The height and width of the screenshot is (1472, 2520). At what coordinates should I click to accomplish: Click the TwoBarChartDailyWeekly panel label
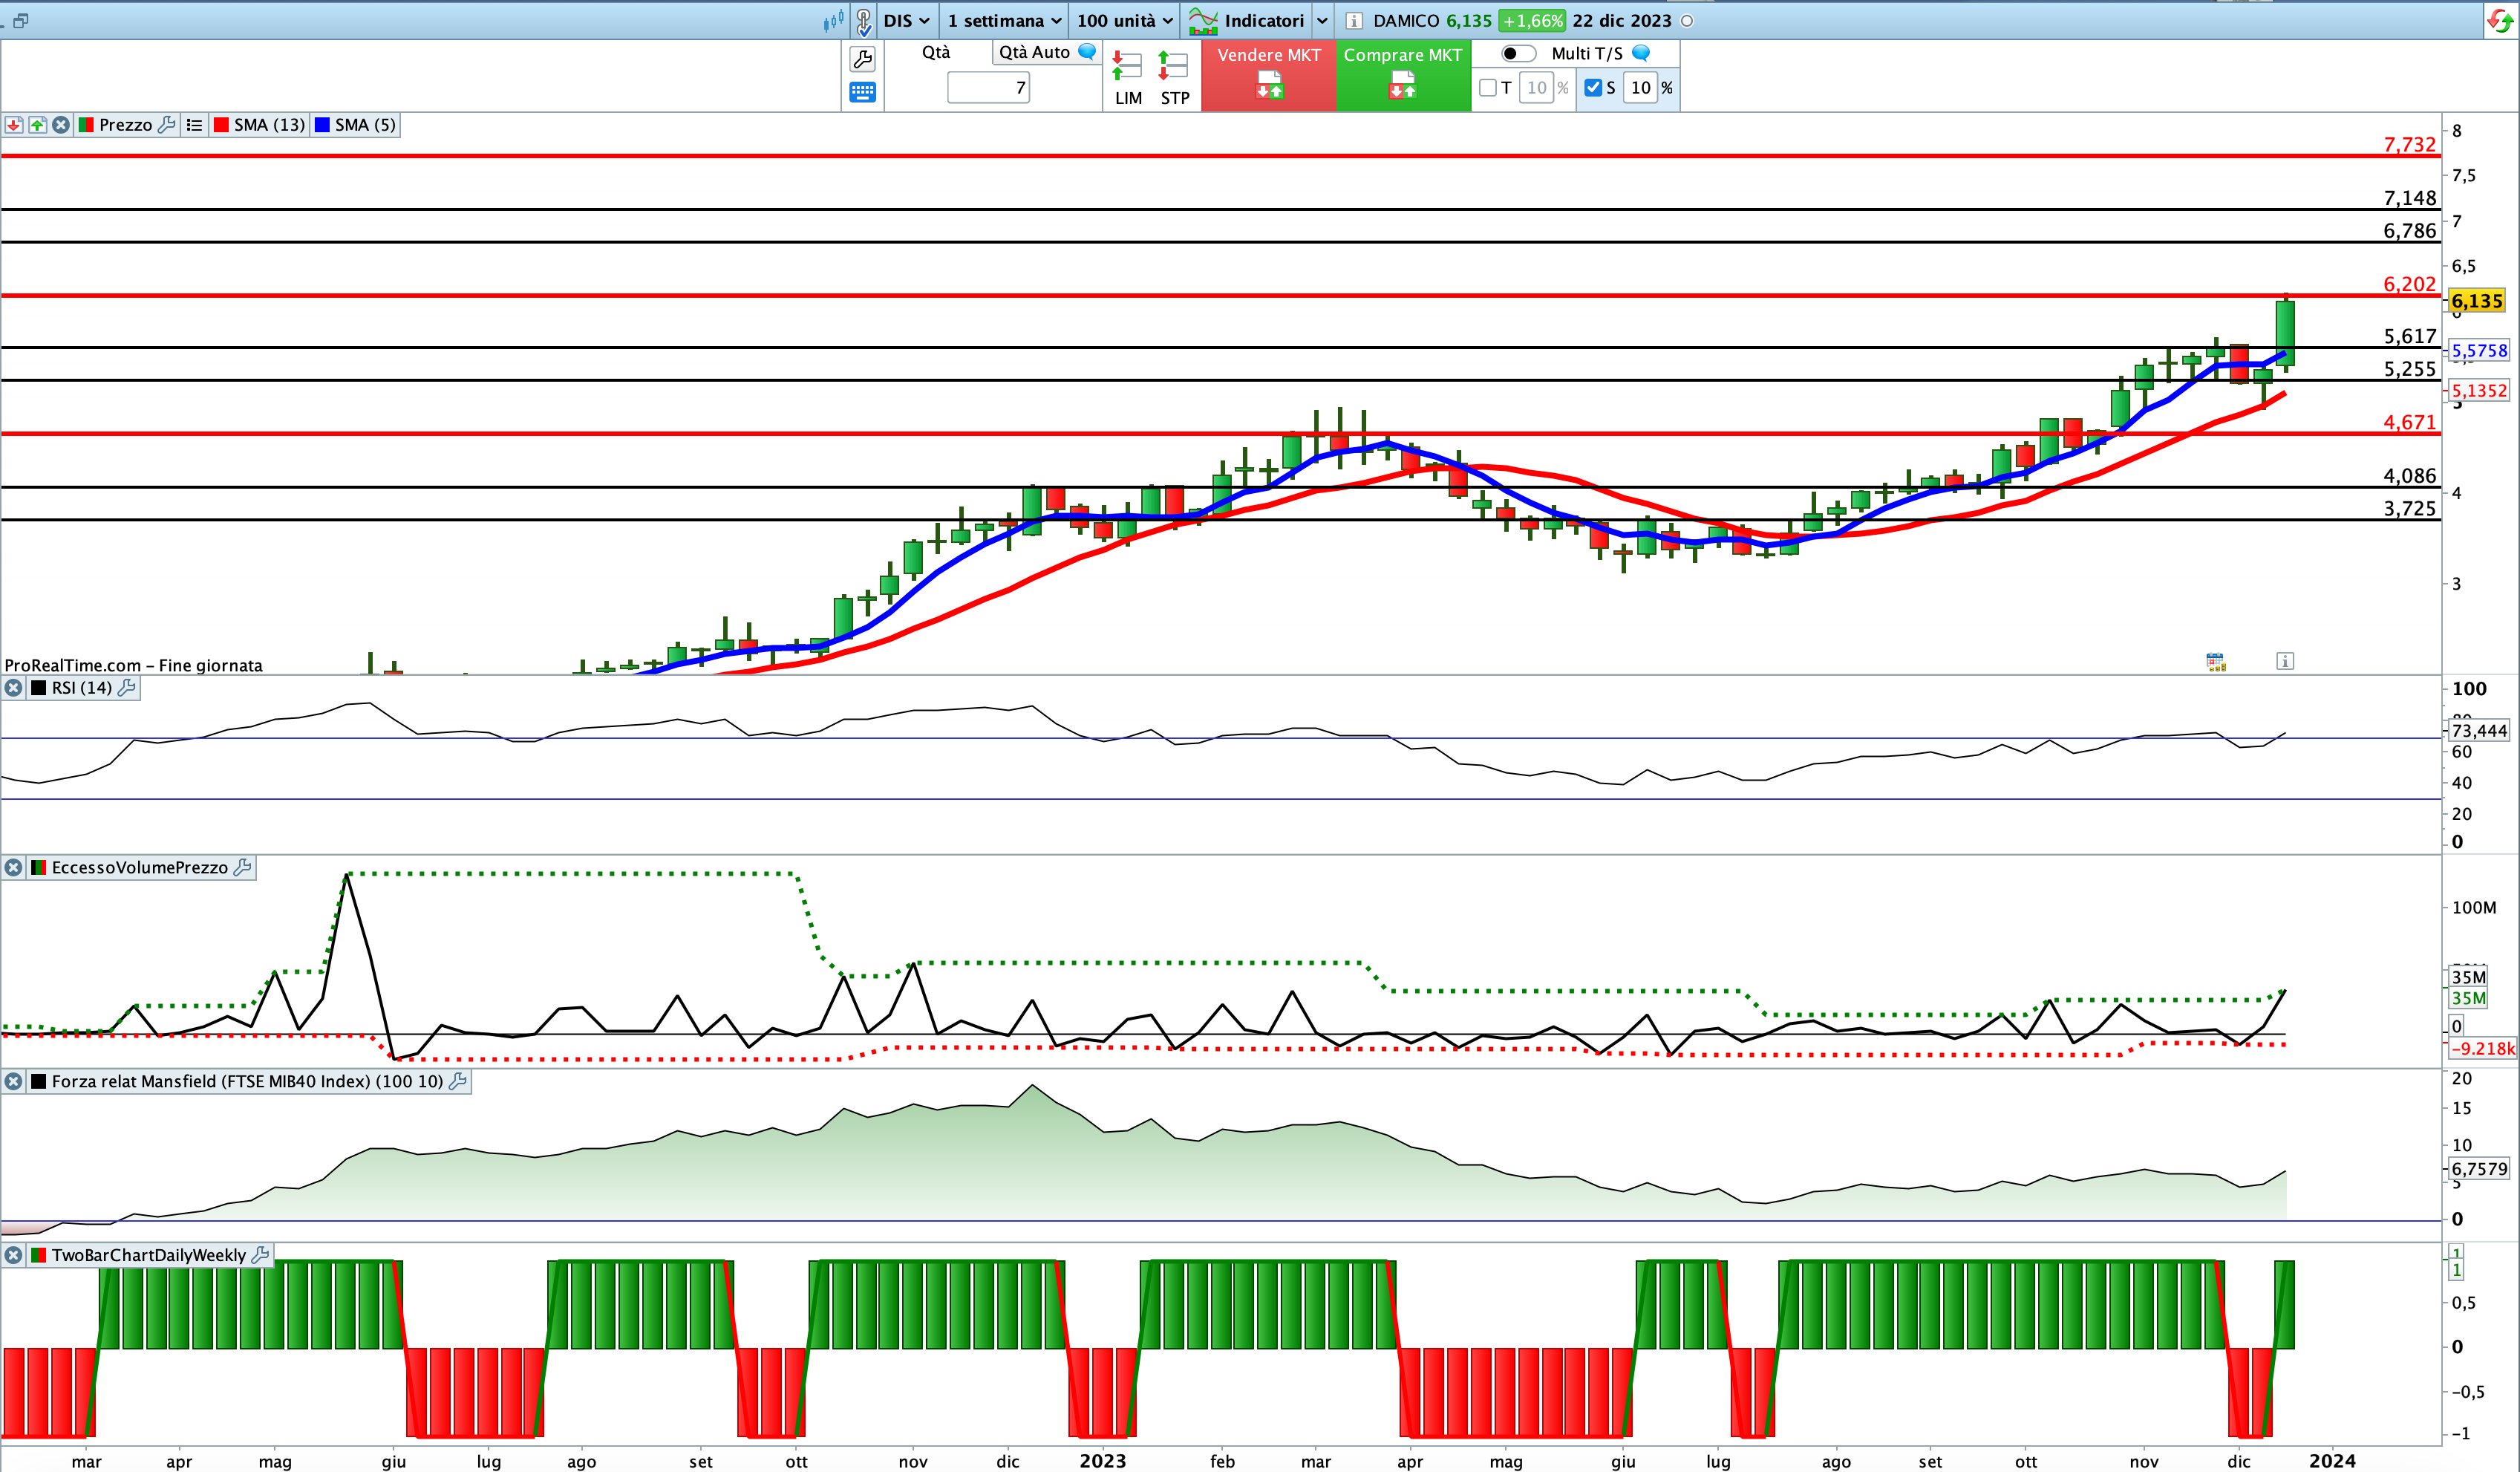pyautogui.click(x=149, y=1255)
